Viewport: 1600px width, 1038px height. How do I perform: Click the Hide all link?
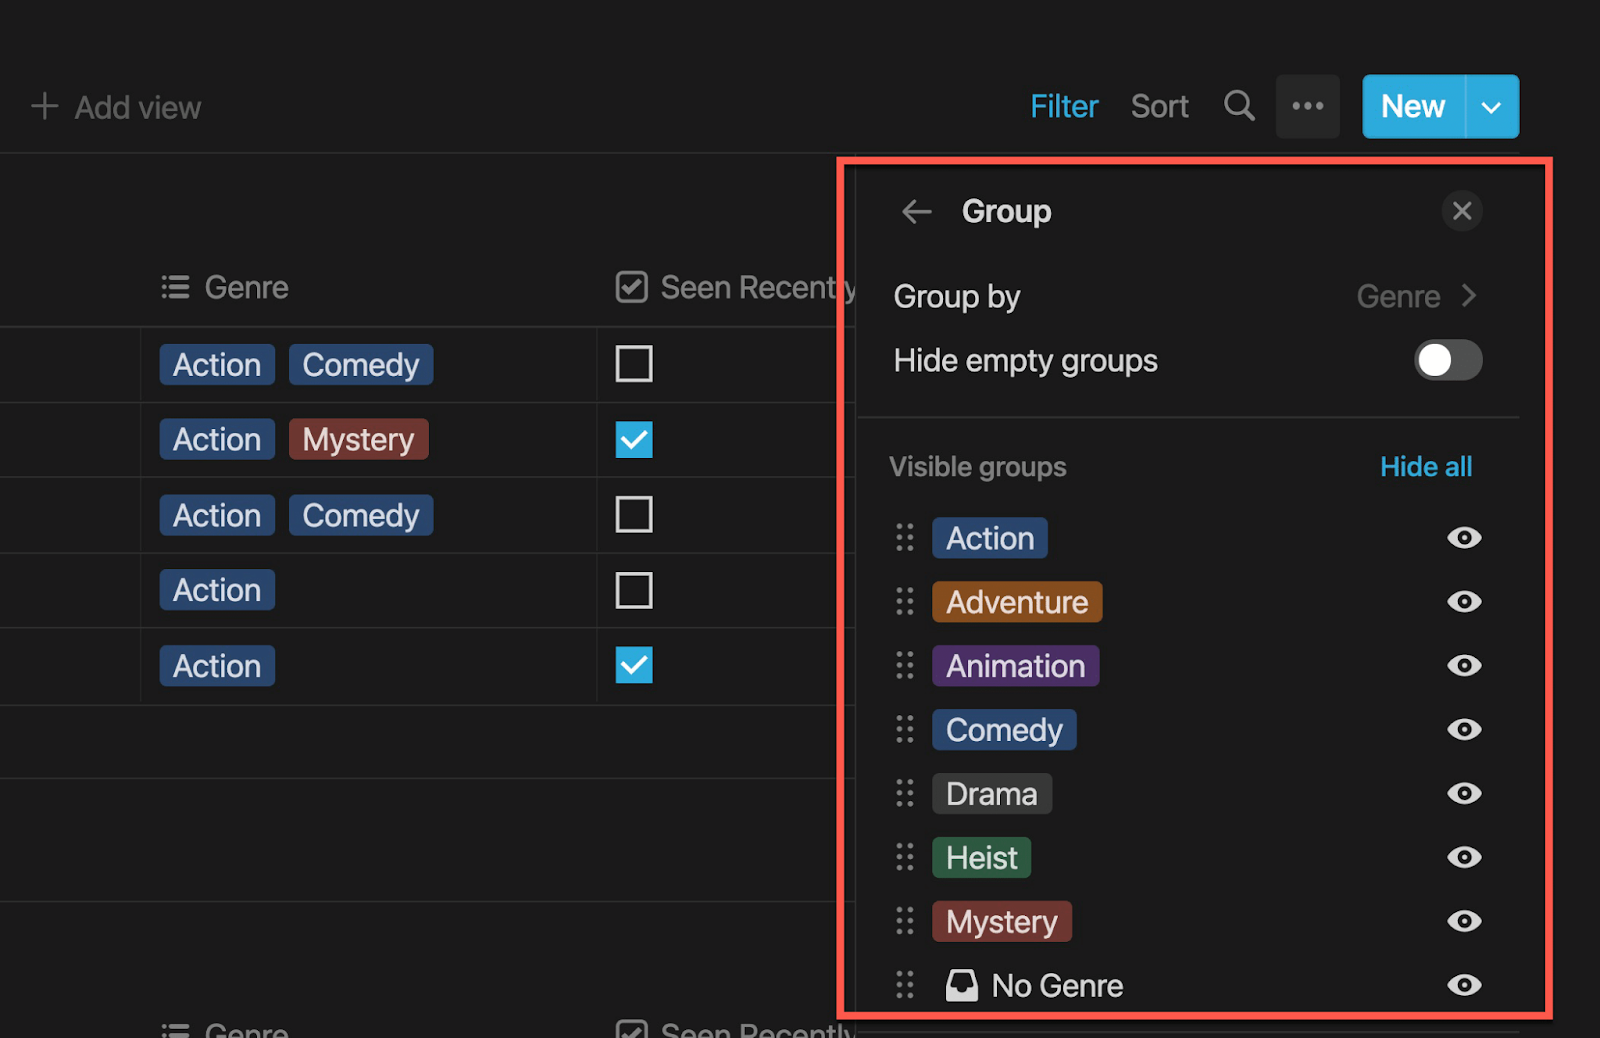click(x=1426, y=467)
